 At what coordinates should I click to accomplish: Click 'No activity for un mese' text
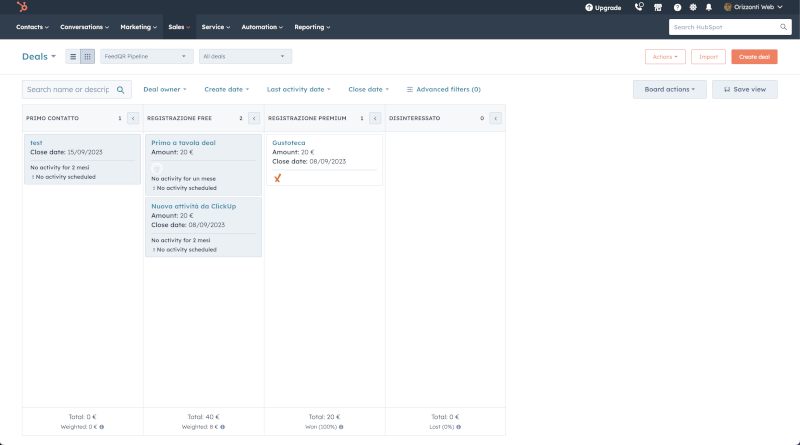[x=184, y=179]
